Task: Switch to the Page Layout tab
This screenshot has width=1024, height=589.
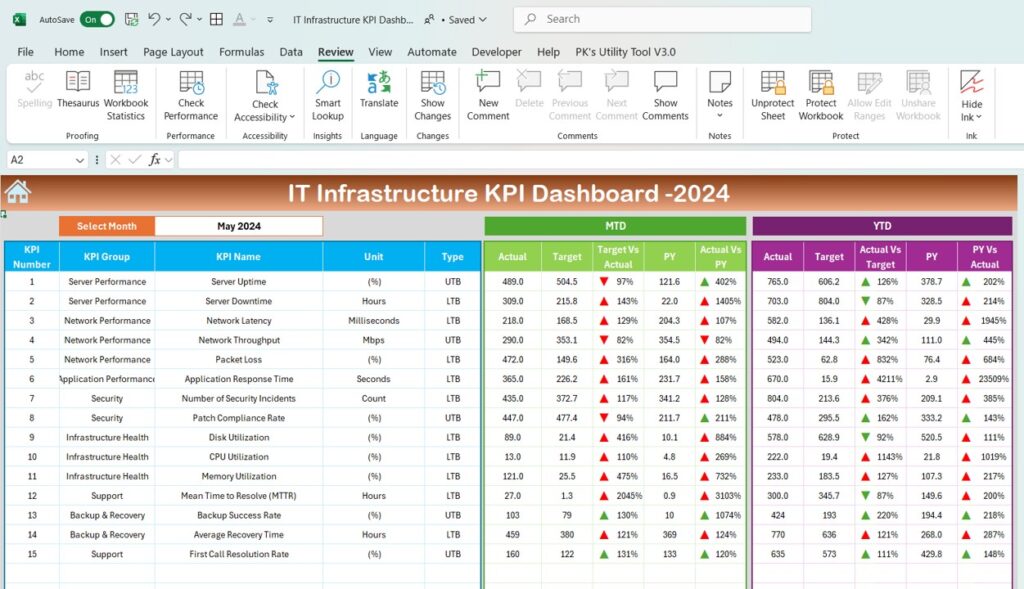Action: click(173, 52)
